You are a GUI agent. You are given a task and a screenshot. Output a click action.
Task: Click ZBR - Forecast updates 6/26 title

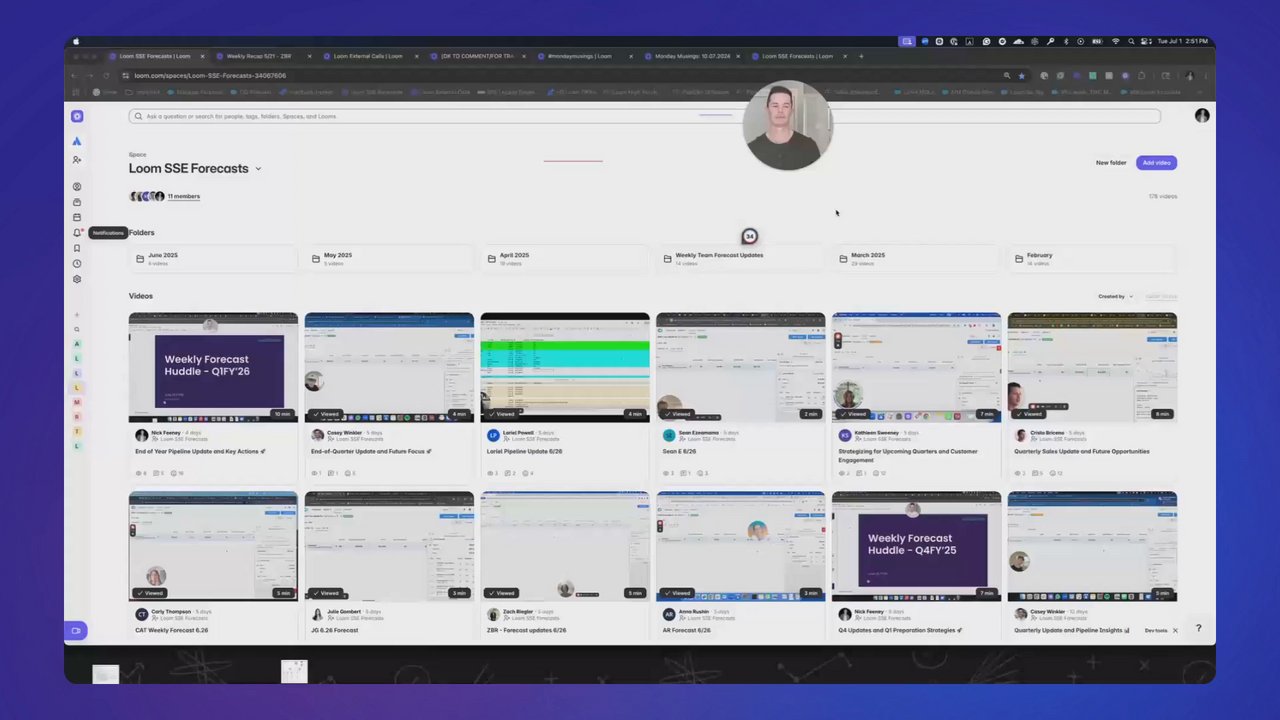coord(526,630)
